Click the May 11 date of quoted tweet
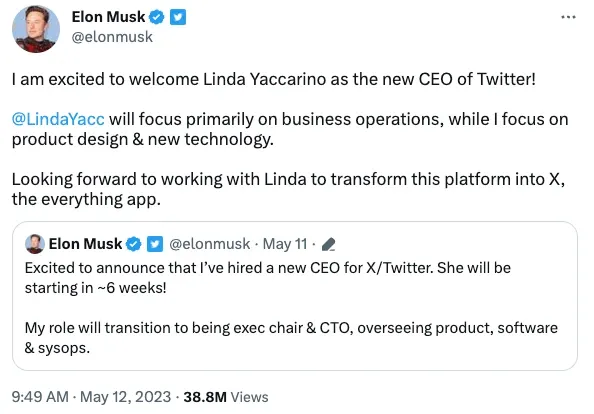 [x=285, y=244]
